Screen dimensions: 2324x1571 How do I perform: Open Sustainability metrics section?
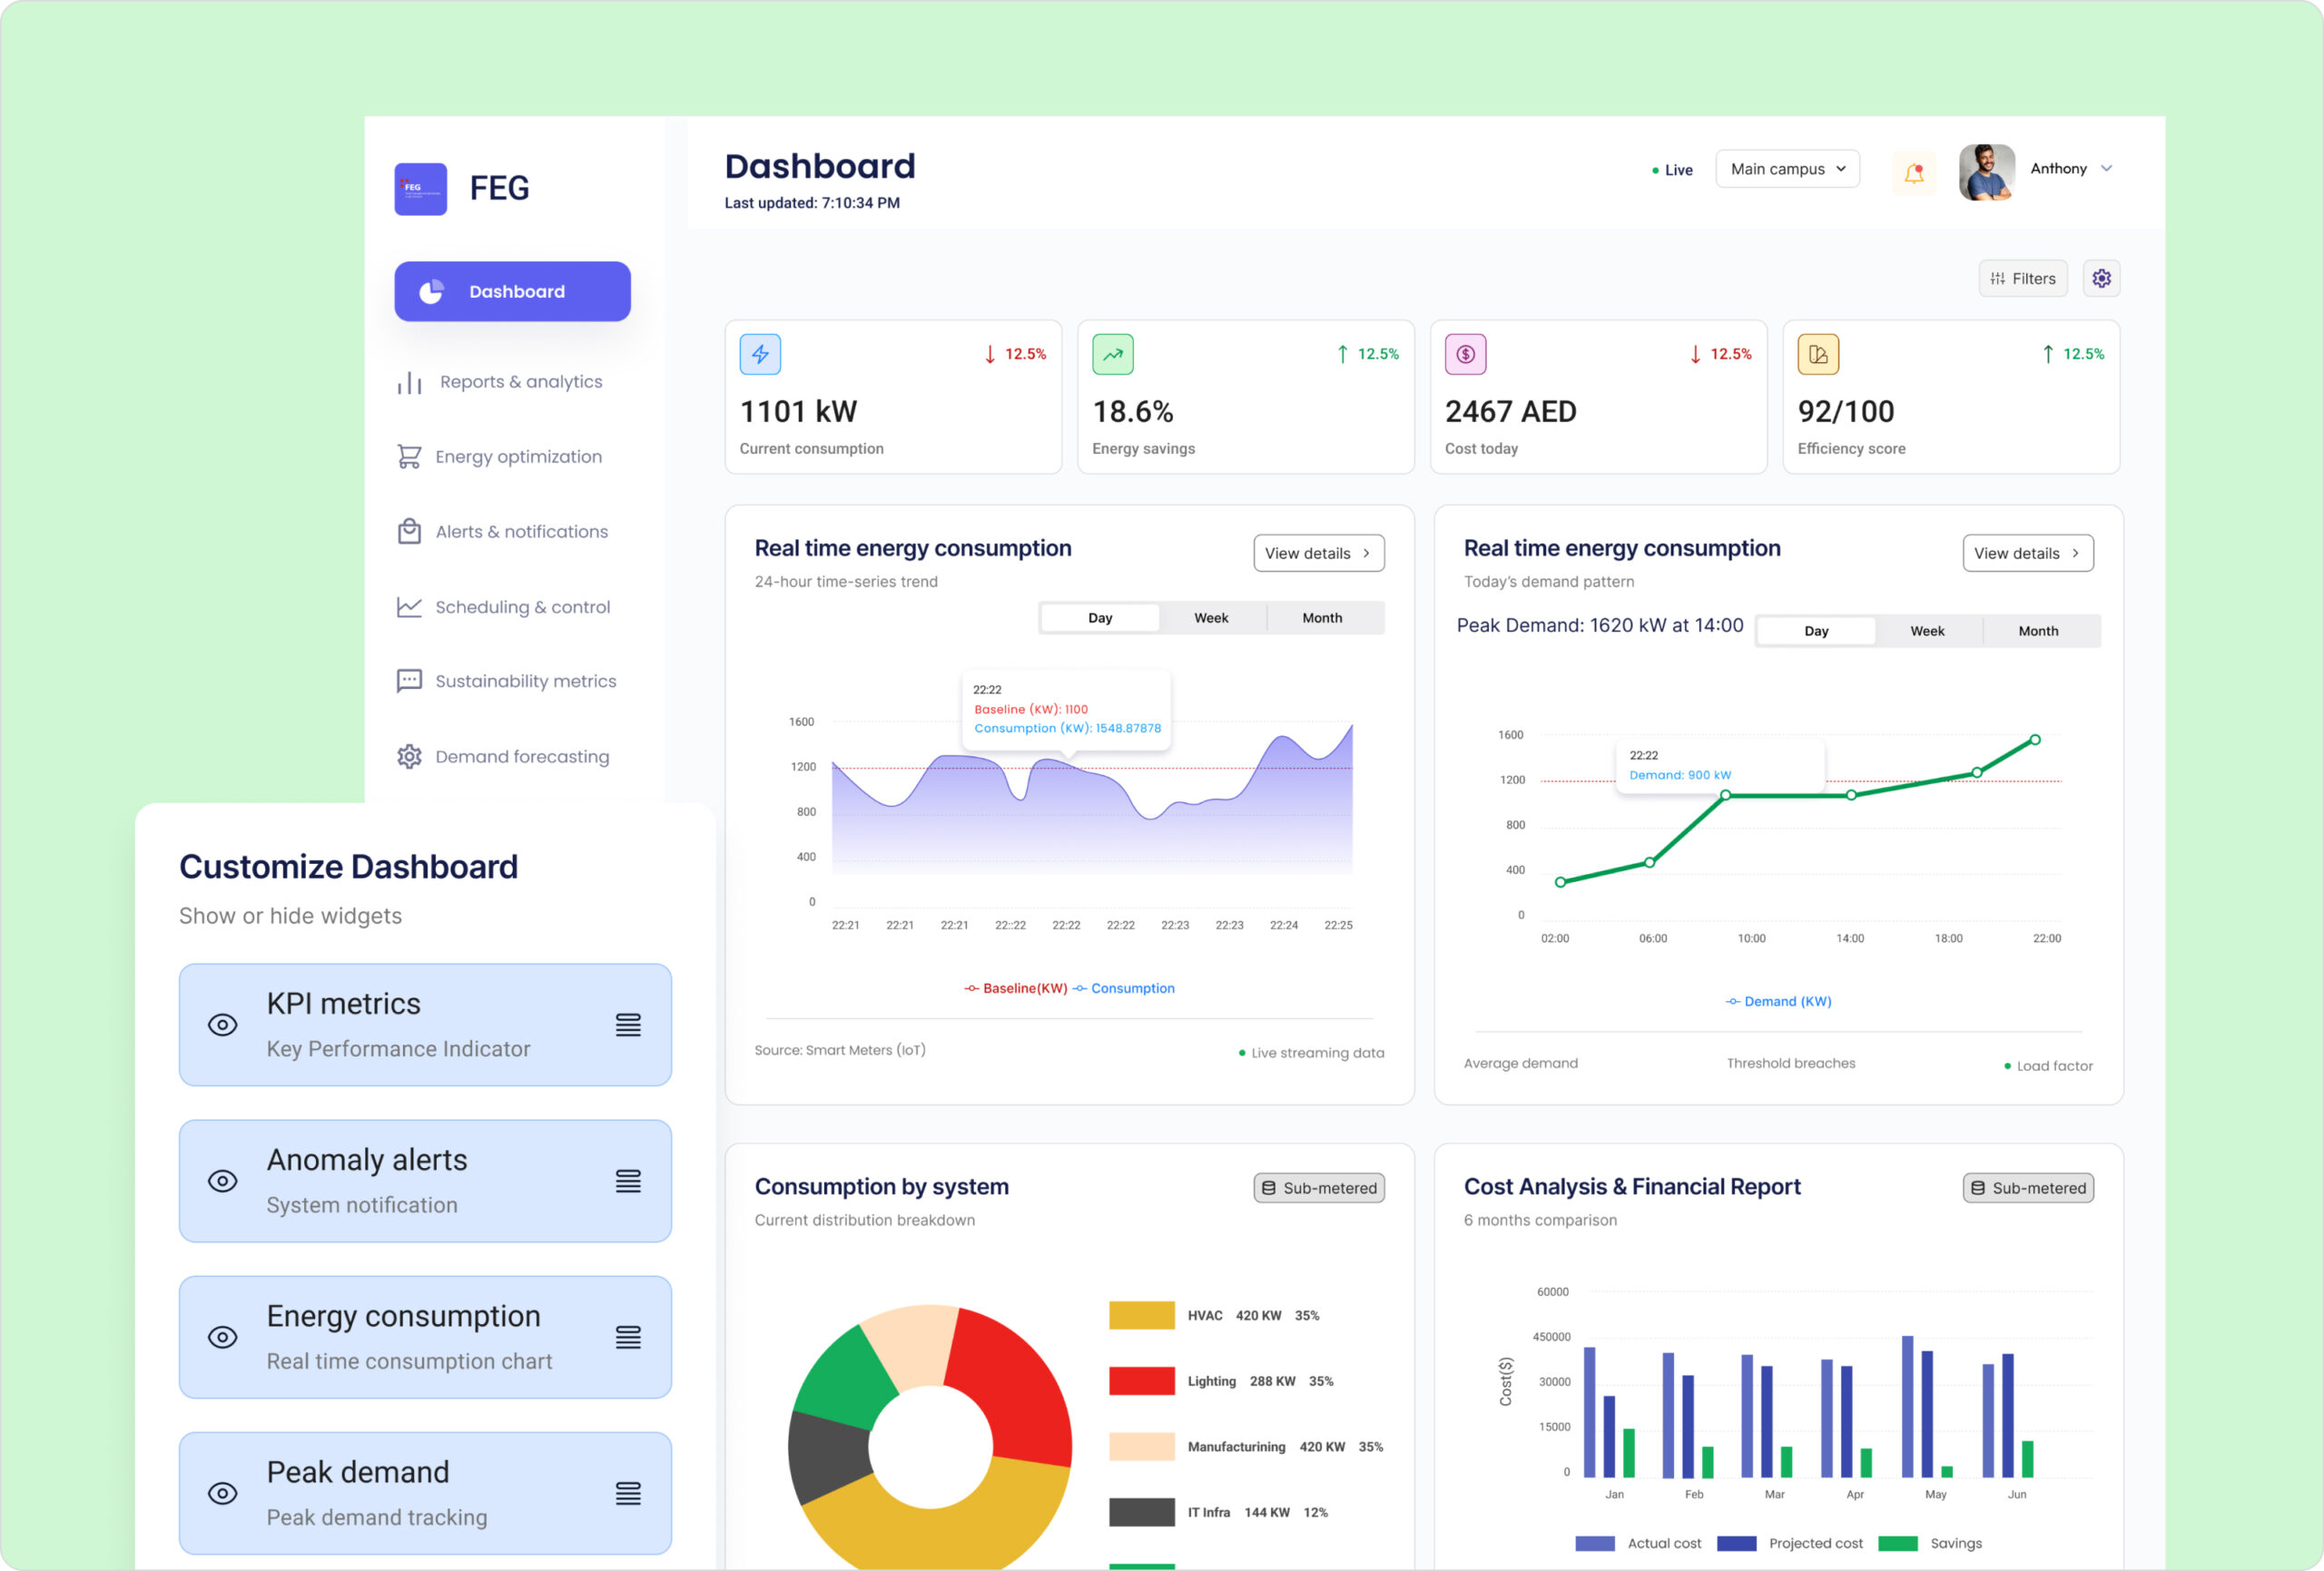525,681
